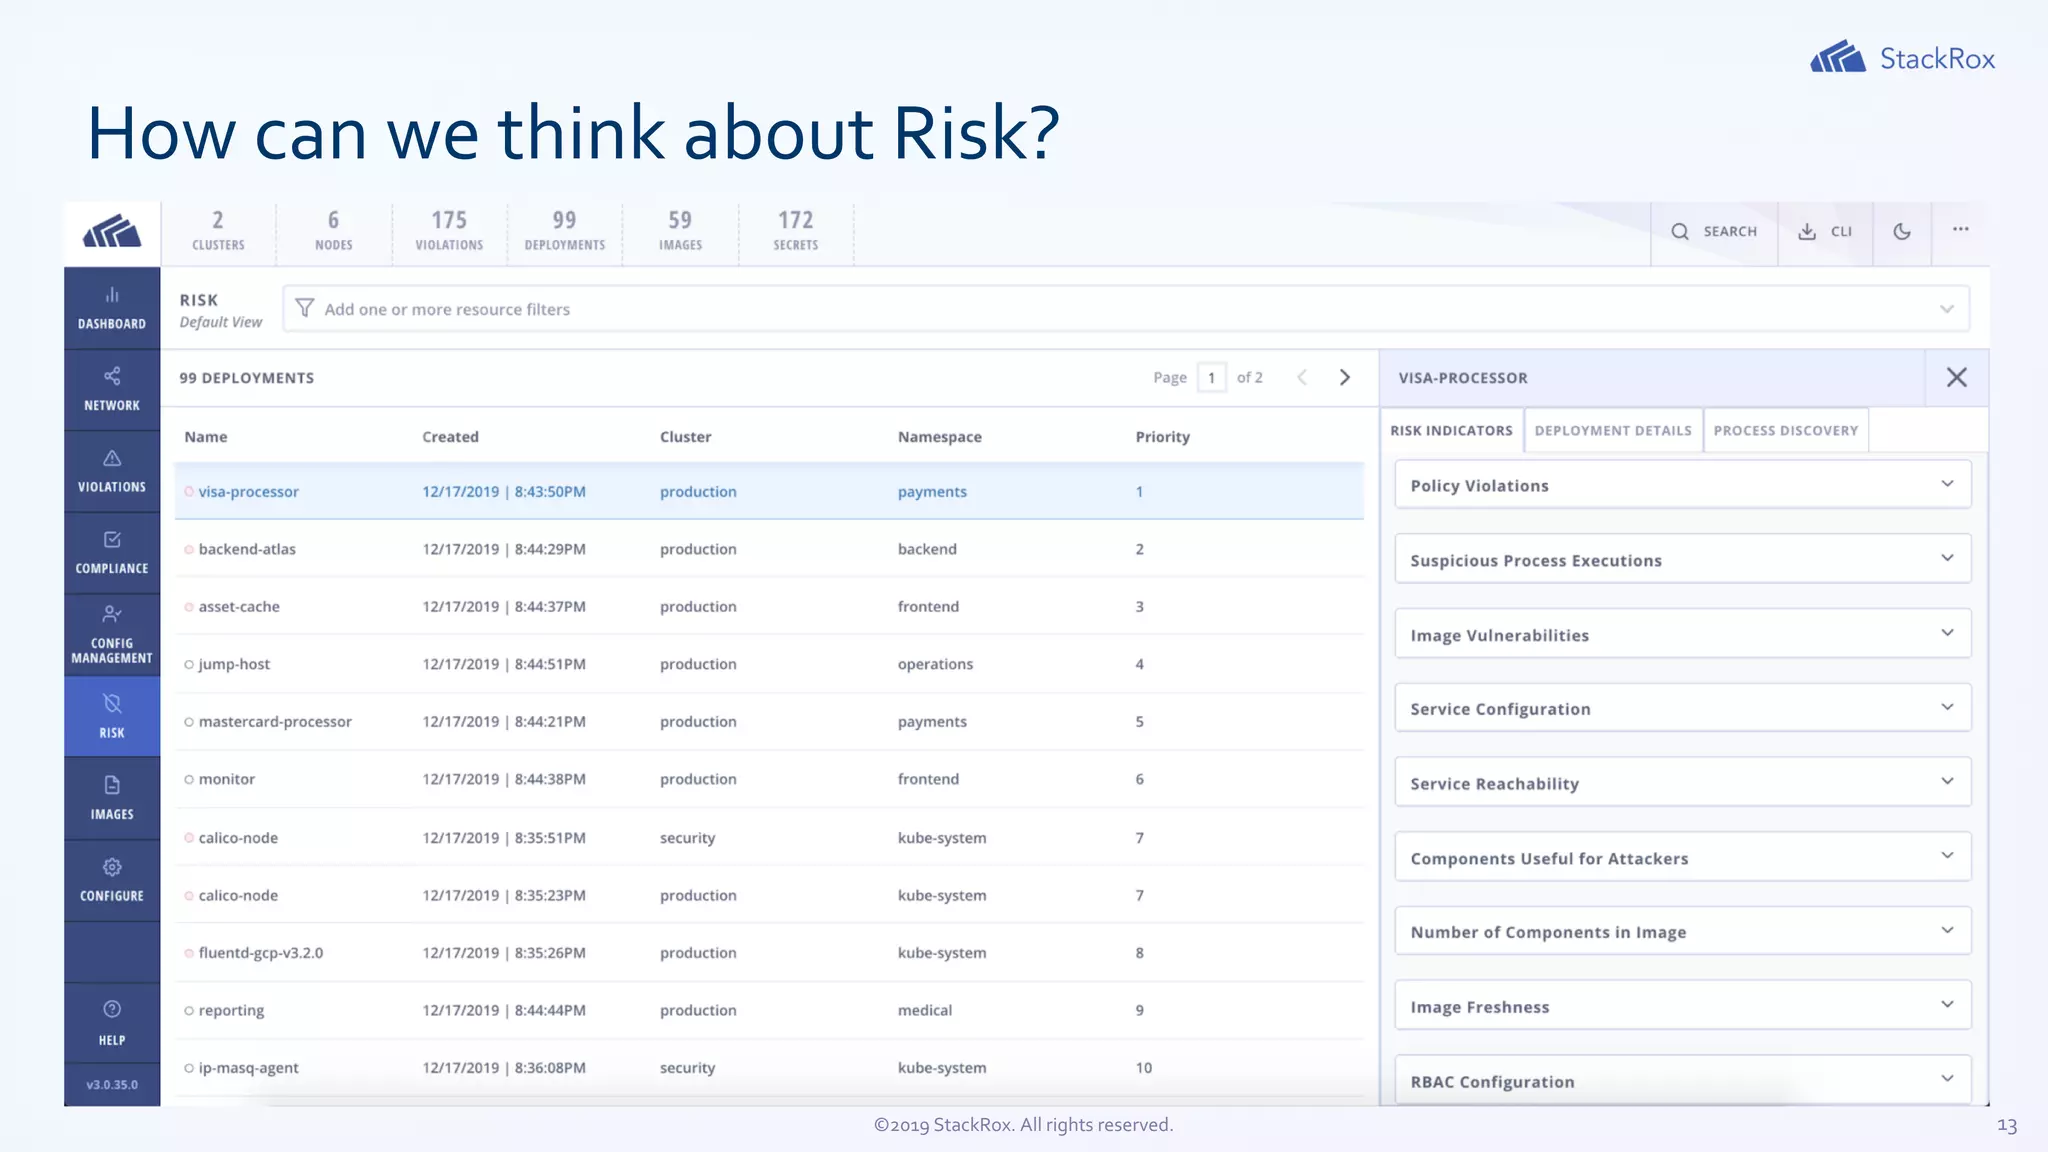Close the visa-processor side panel

[1957, 377]
